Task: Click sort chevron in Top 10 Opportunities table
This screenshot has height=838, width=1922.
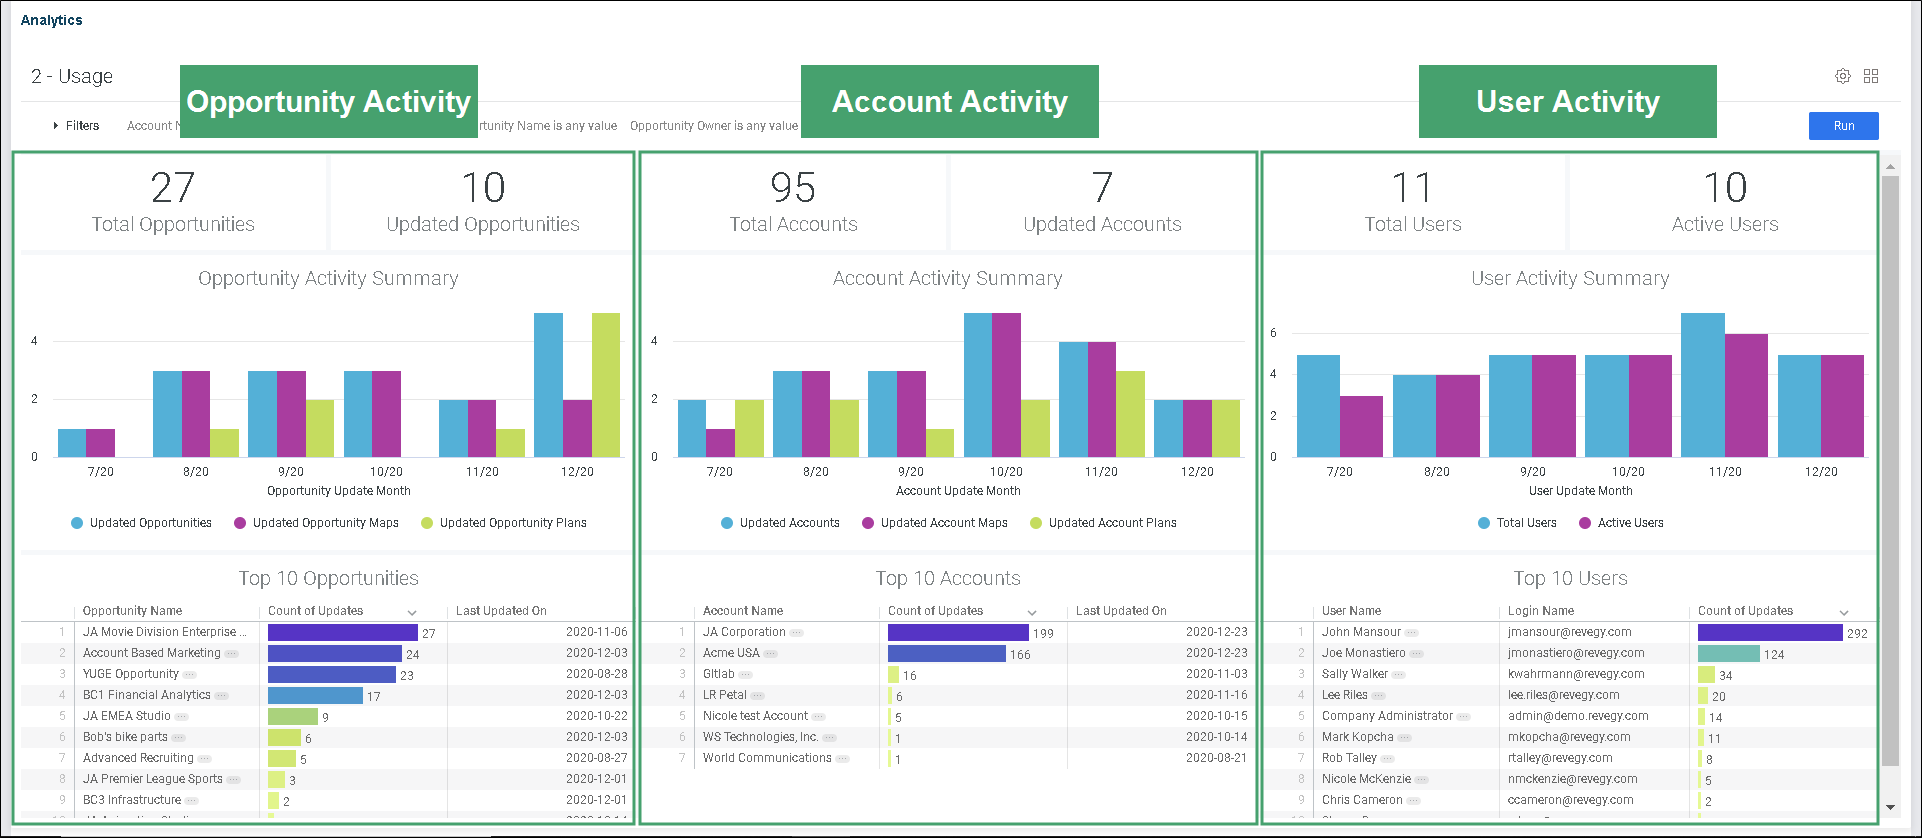Action: [x=412, y=612]
